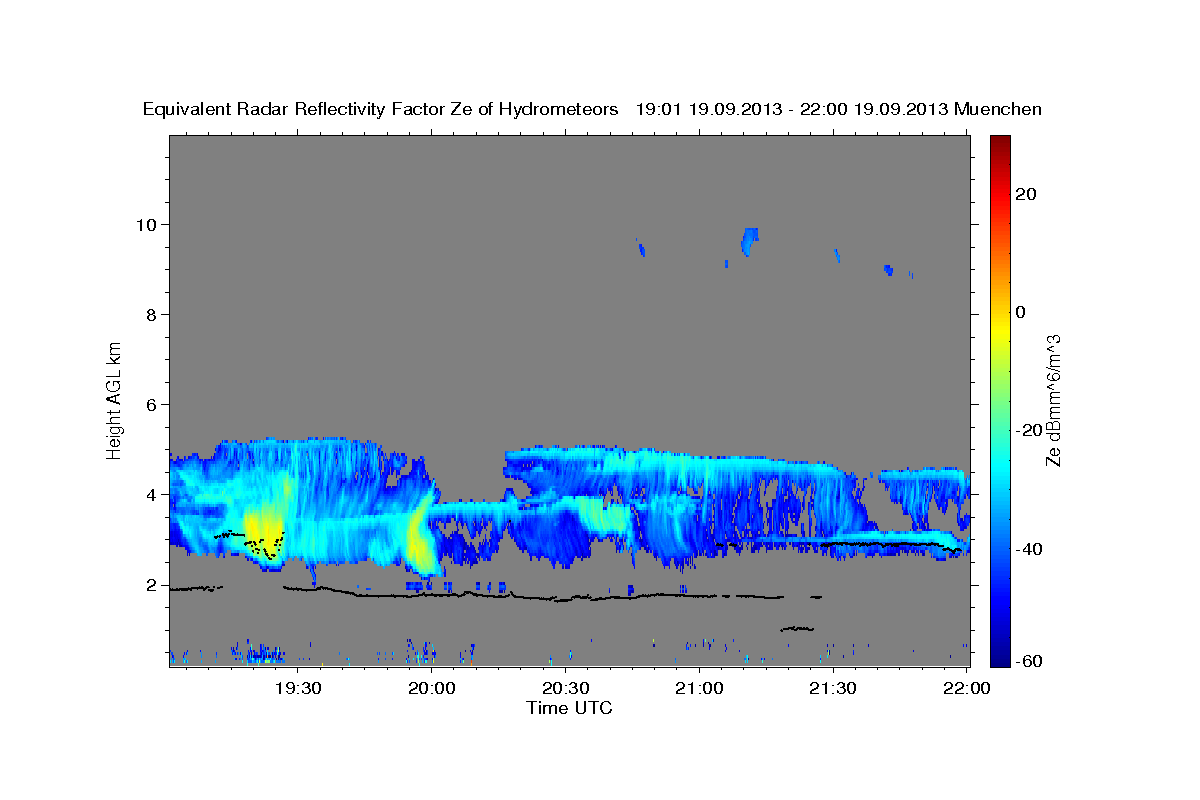Viewport: 1200px width, 800px height.
Task: Click the dark red top of the colorbar
Action: click(x=999, y=142)
